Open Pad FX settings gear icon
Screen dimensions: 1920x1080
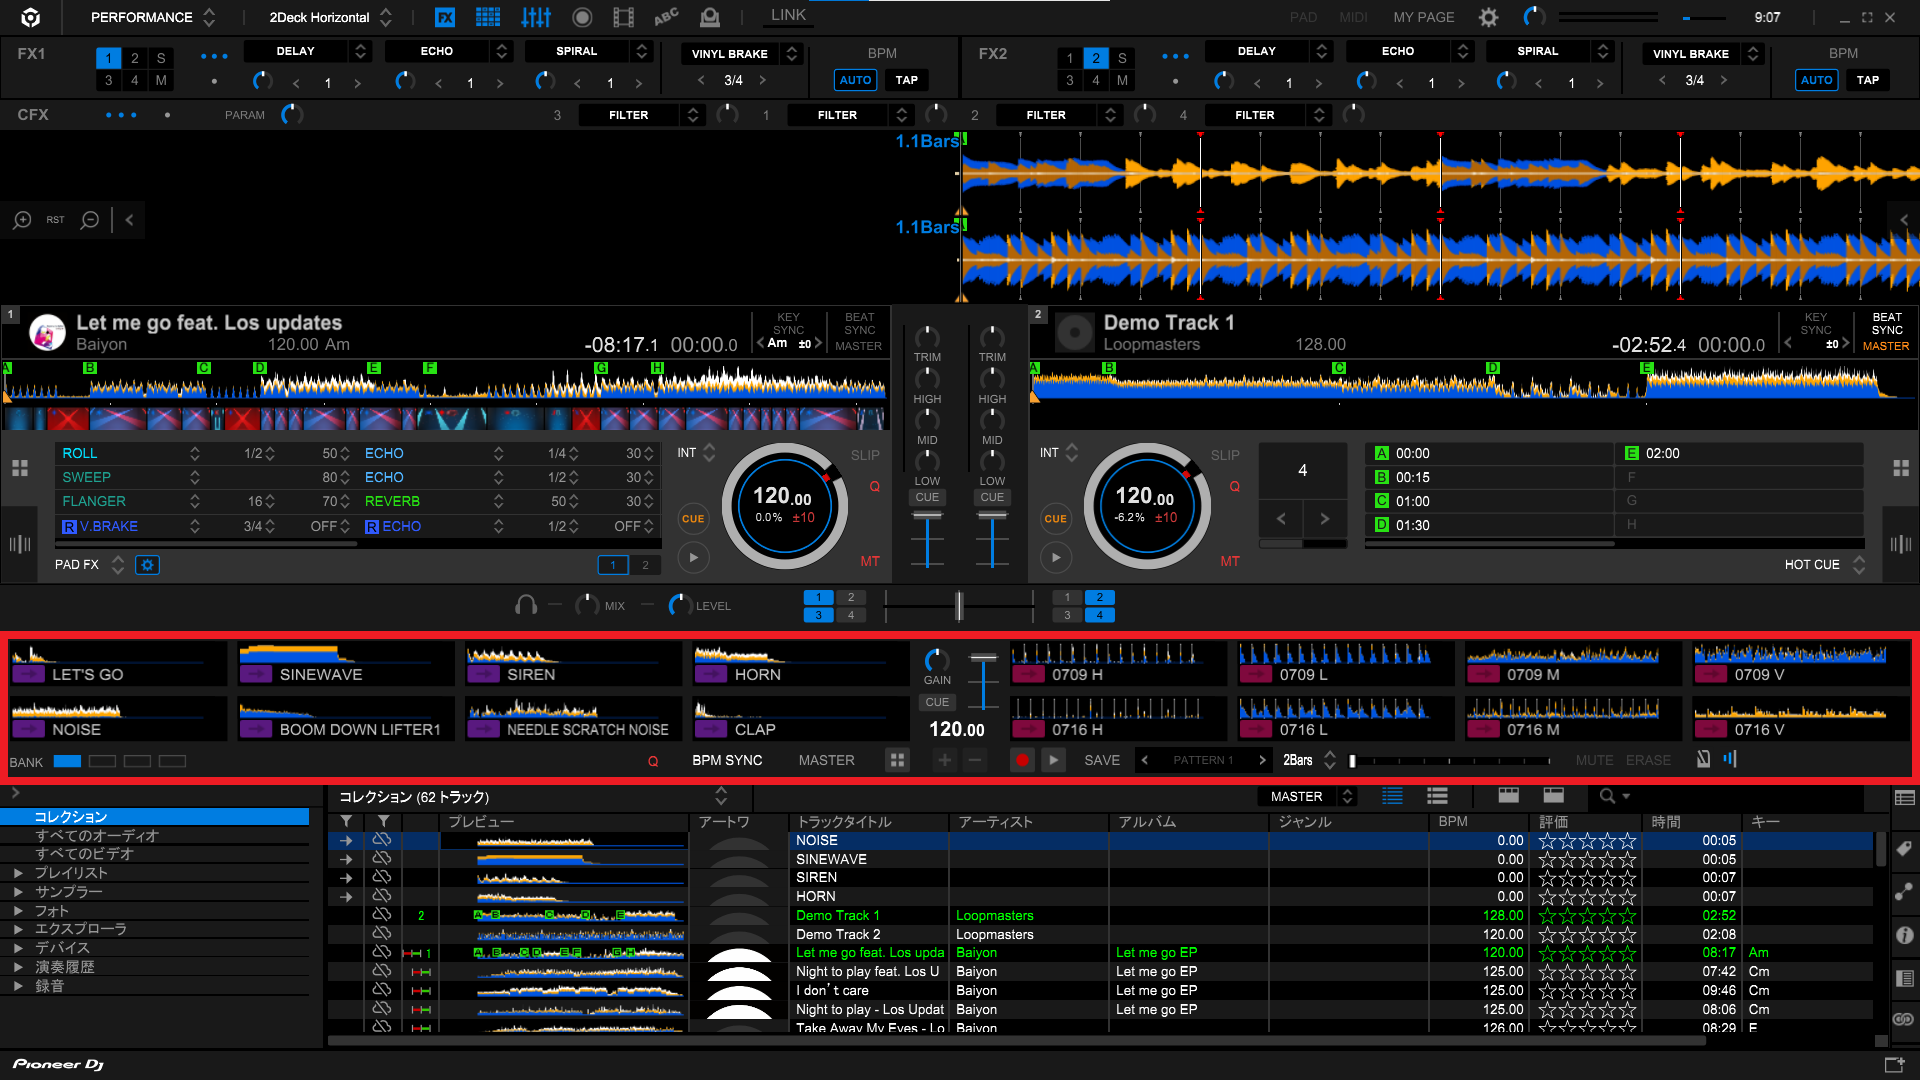(147, 565)
